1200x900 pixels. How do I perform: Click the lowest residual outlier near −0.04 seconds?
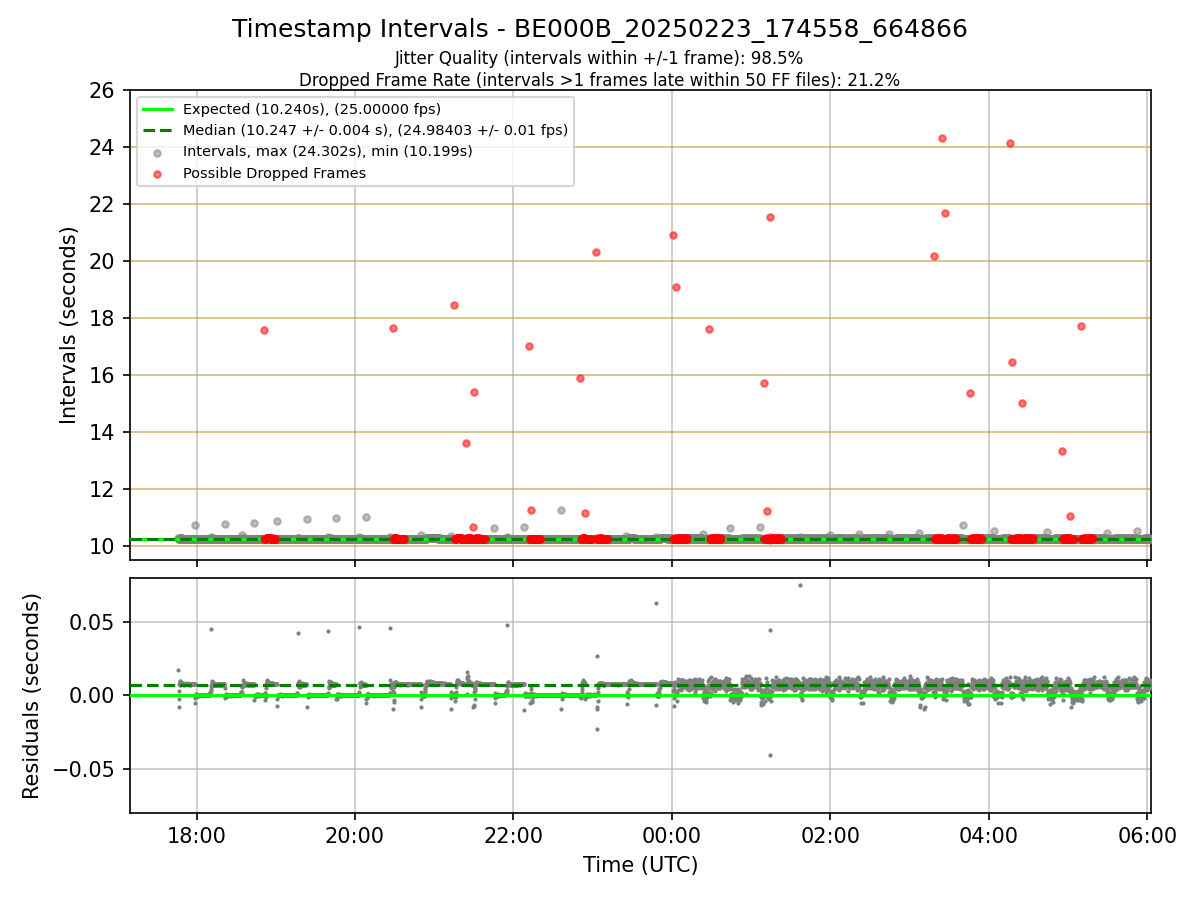point(770,755)
